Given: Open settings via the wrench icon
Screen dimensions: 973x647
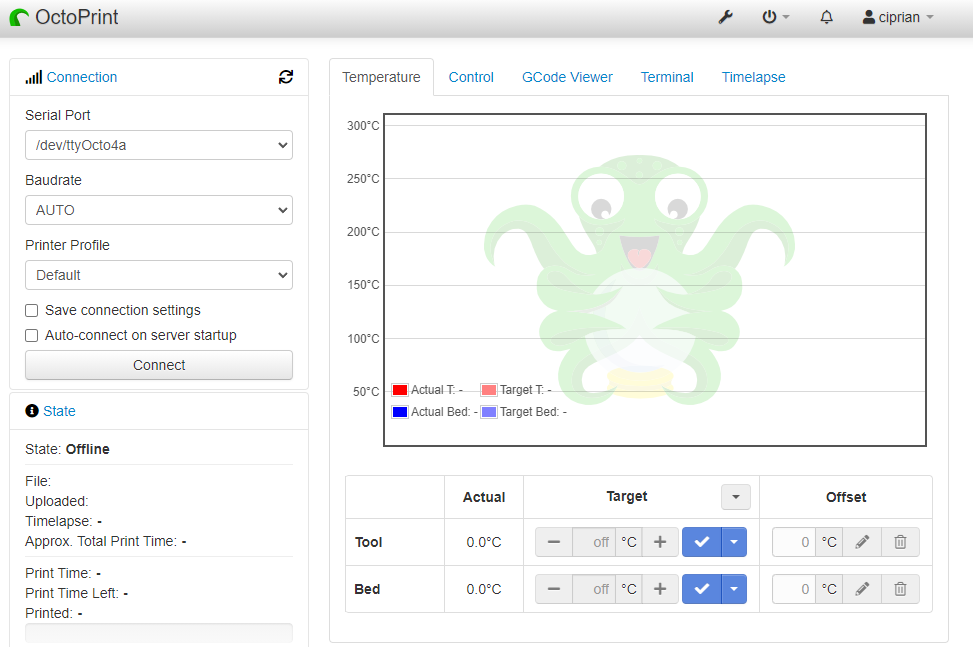Looking at the screenshot, I should click(725, 17).
